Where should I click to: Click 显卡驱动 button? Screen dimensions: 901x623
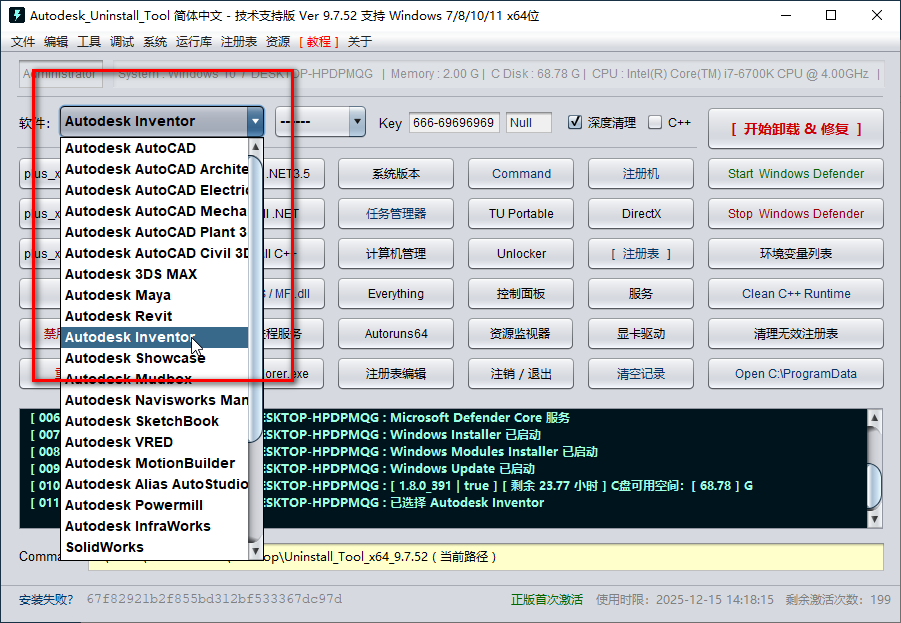pos(641,333)
